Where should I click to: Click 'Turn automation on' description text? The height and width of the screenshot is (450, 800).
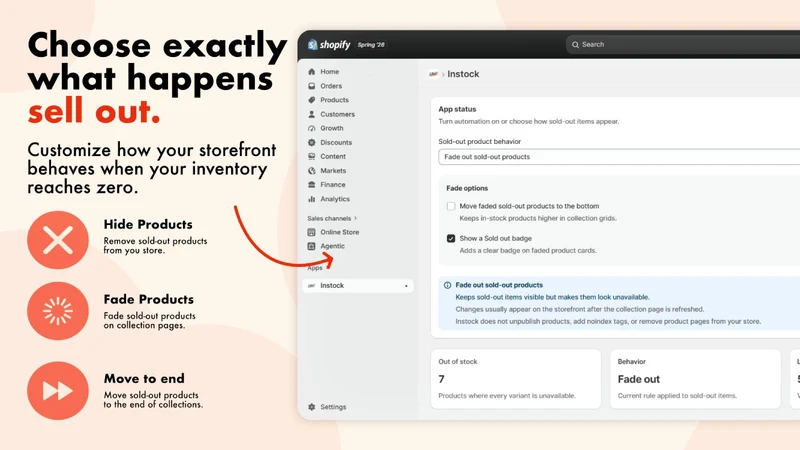[x=529, y=121]
